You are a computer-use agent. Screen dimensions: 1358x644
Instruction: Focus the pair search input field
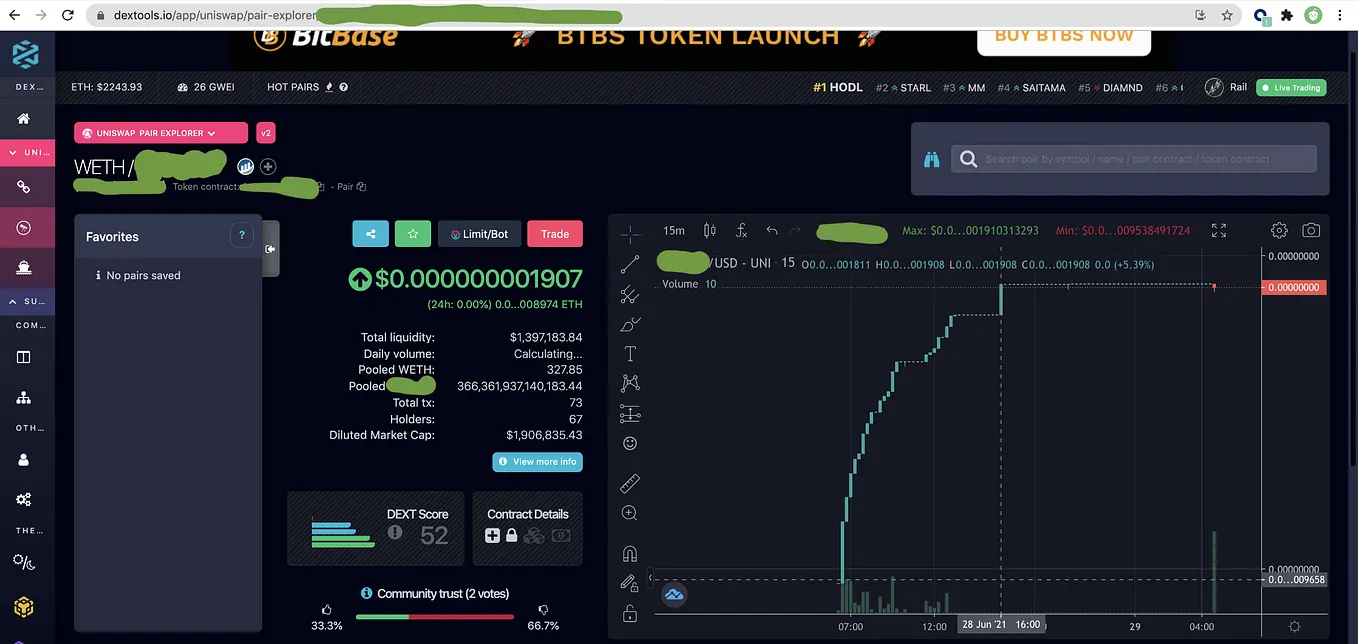[1134, 159]
